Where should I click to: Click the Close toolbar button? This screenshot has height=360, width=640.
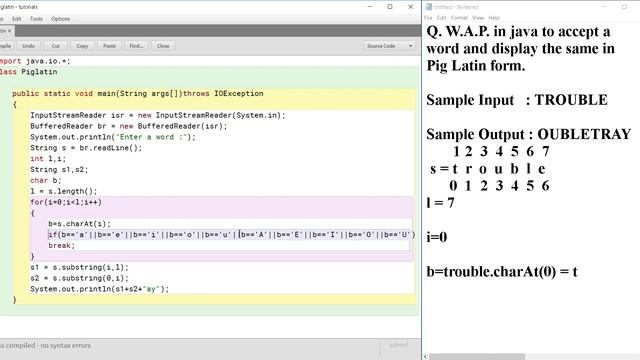tap(163, 46)
